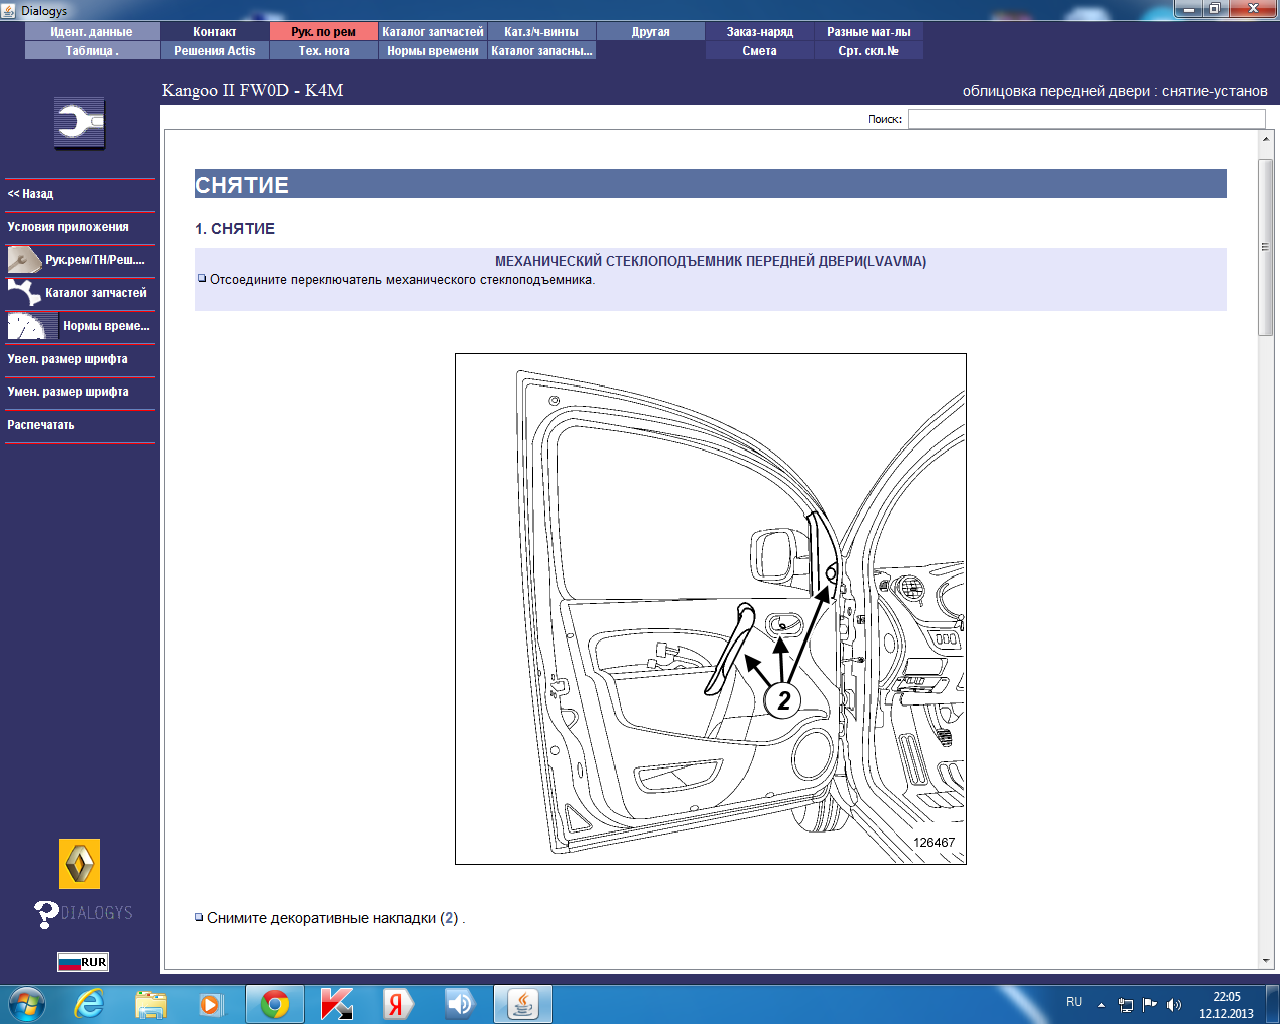Click МЕХАНИЧЕСКИЙ СТЕКЛОПОДЪЕМНИК heading

710,261
